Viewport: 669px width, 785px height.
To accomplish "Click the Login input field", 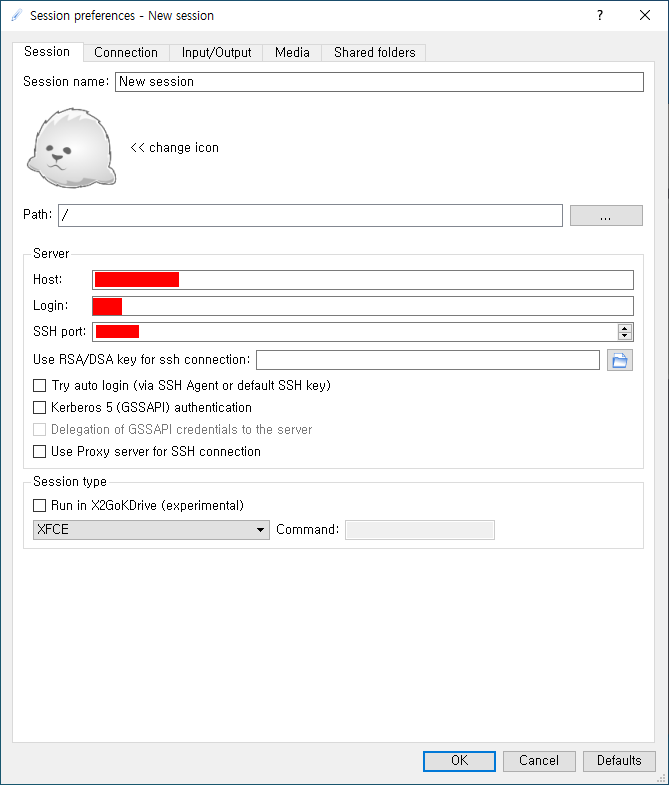I will pos(363,306).
